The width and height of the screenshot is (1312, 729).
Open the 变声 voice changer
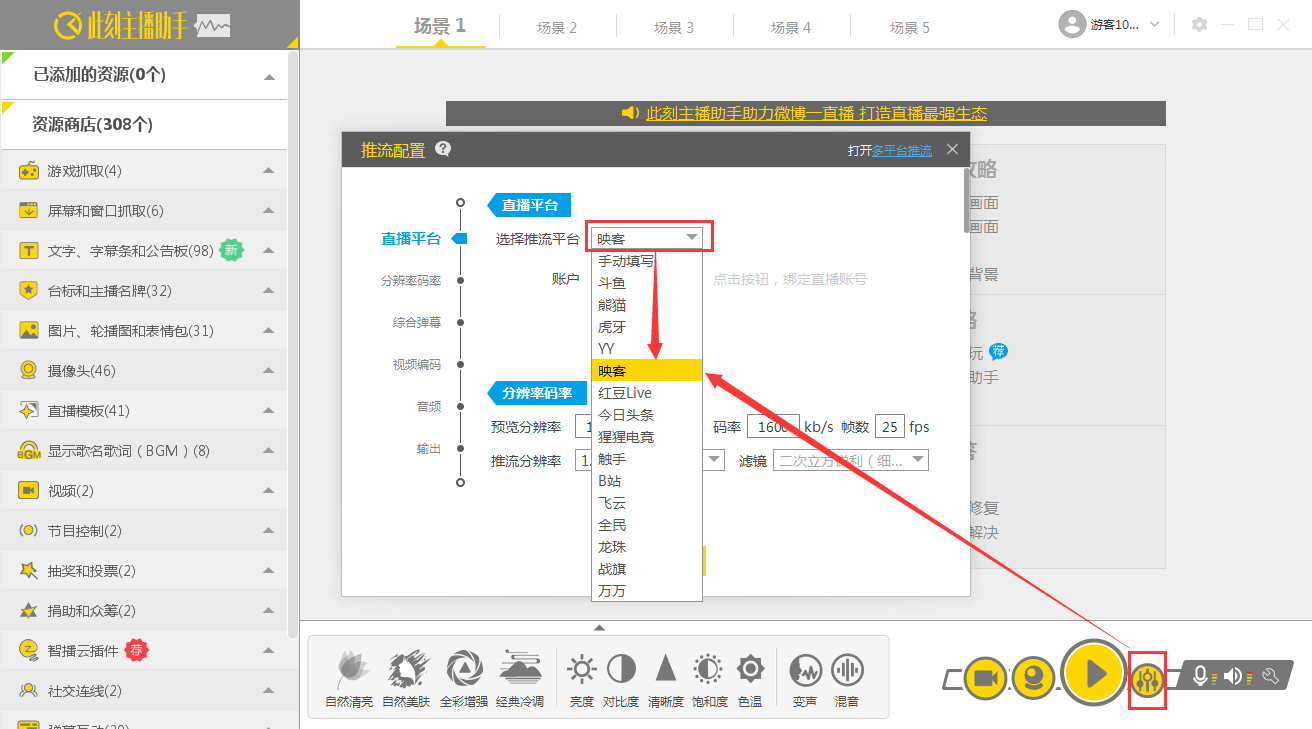[x=805, y=678]
